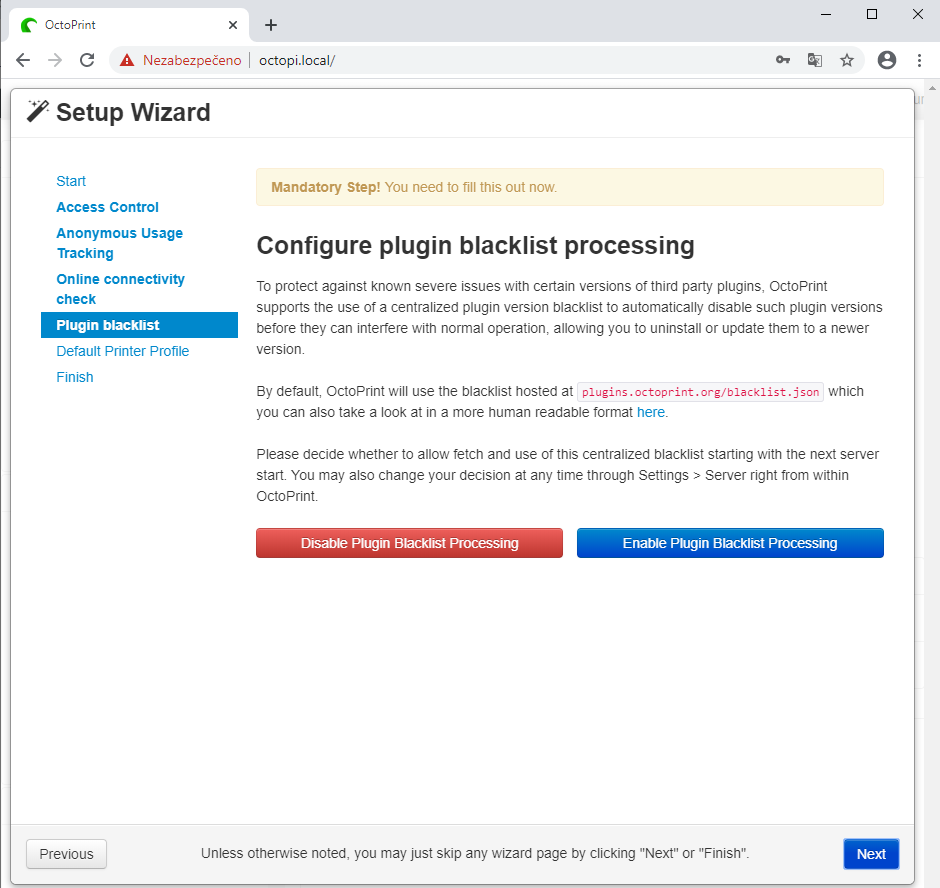Open Chrome three-dot menu

click(x=919, y=60)
